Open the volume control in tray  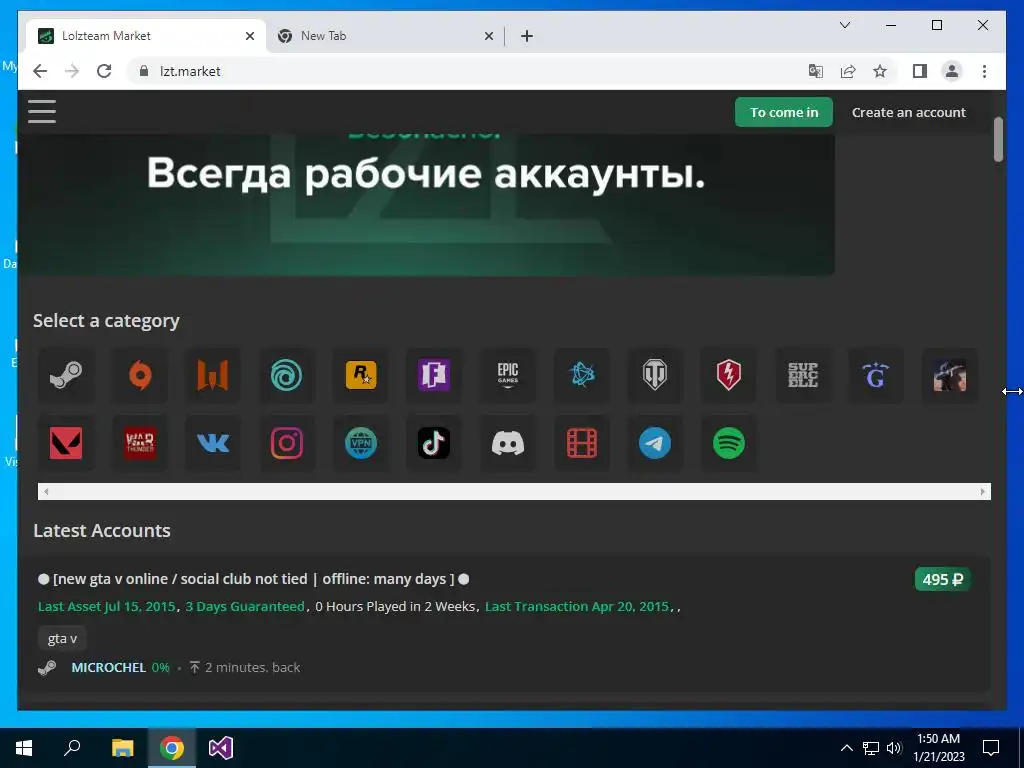click(x=894, y=748)
